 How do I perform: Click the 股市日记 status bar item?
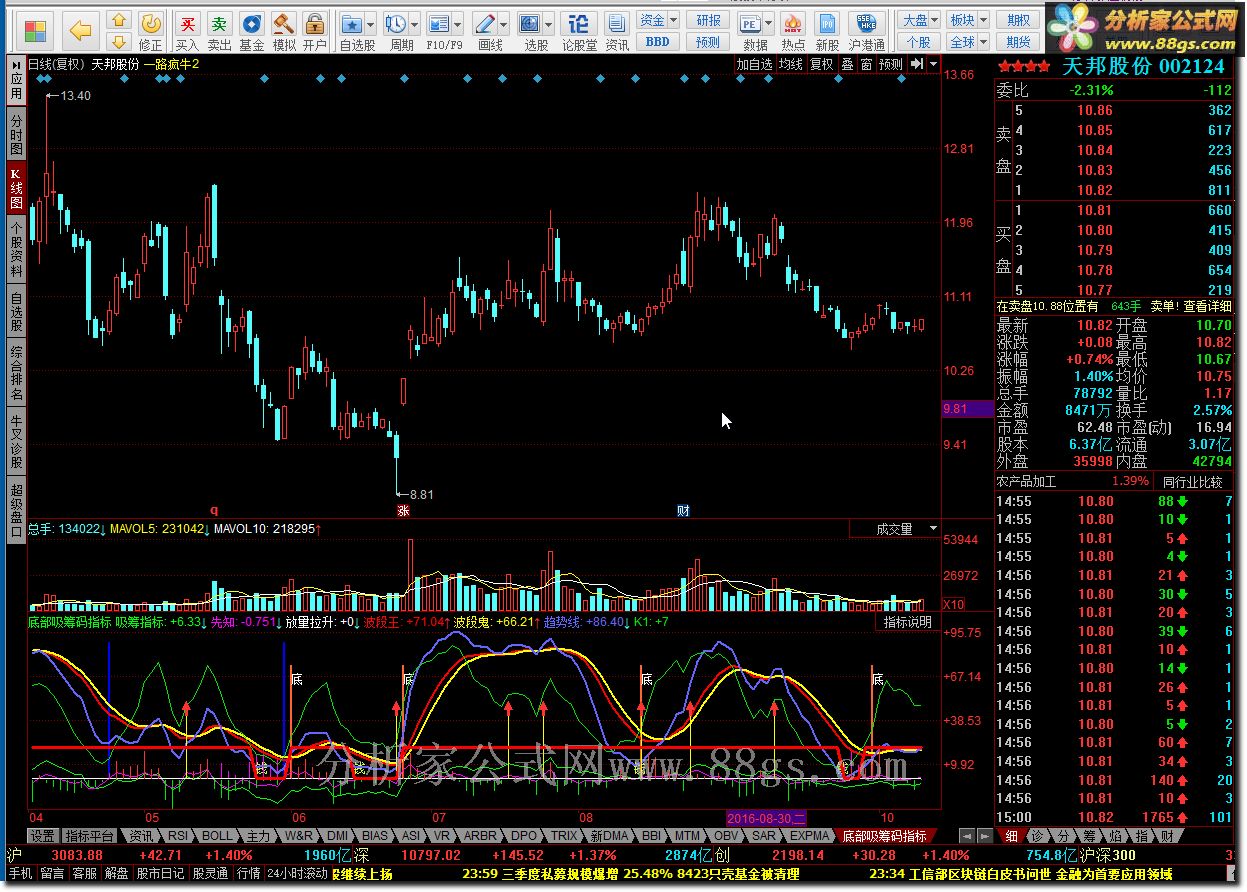[161, 873]
